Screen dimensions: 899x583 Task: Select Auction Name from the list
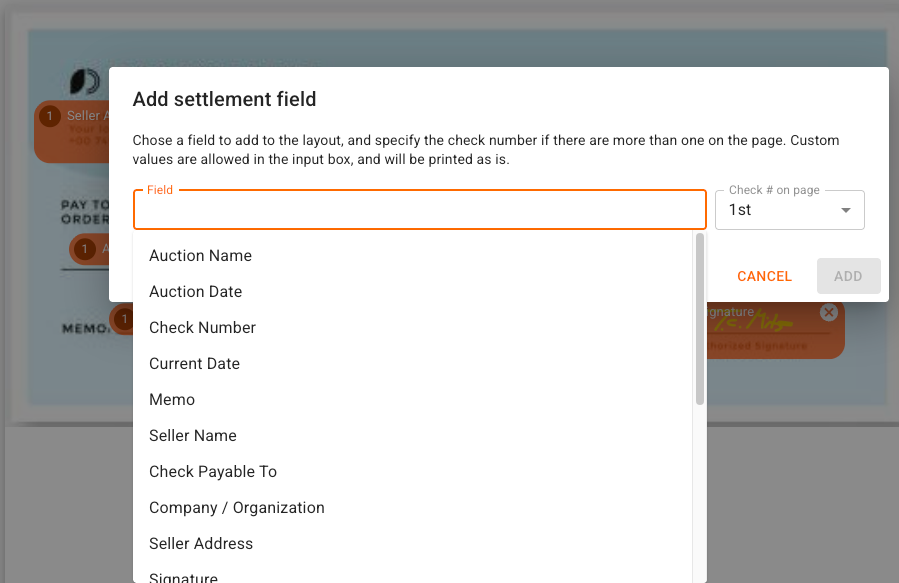click(x=200, y=256)
